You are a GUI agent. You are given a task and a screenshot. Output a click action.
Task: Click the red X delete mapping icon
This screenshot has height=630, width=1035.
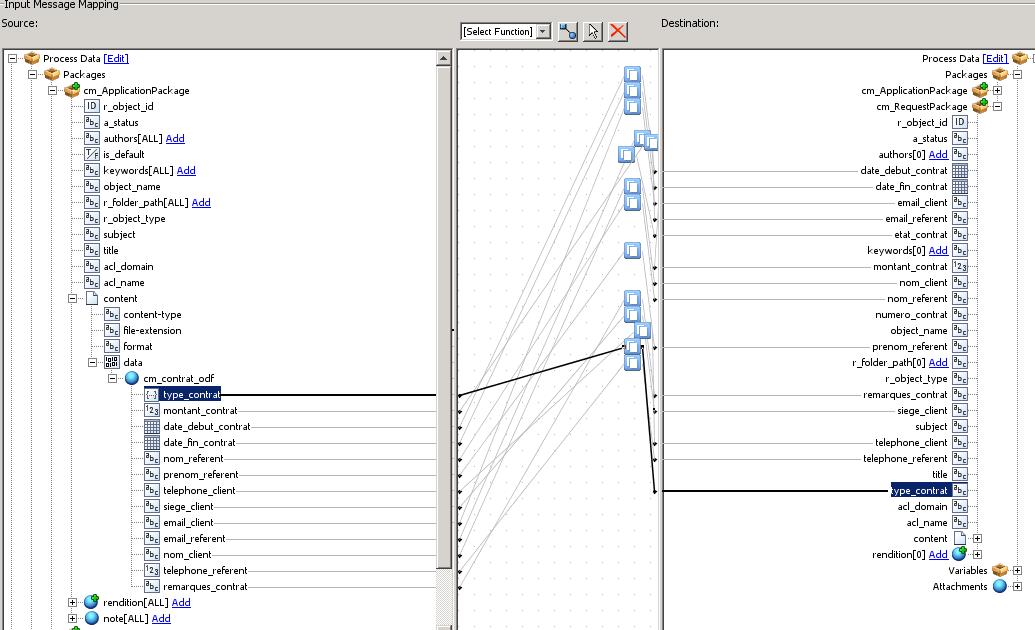[x=618, y=31]
